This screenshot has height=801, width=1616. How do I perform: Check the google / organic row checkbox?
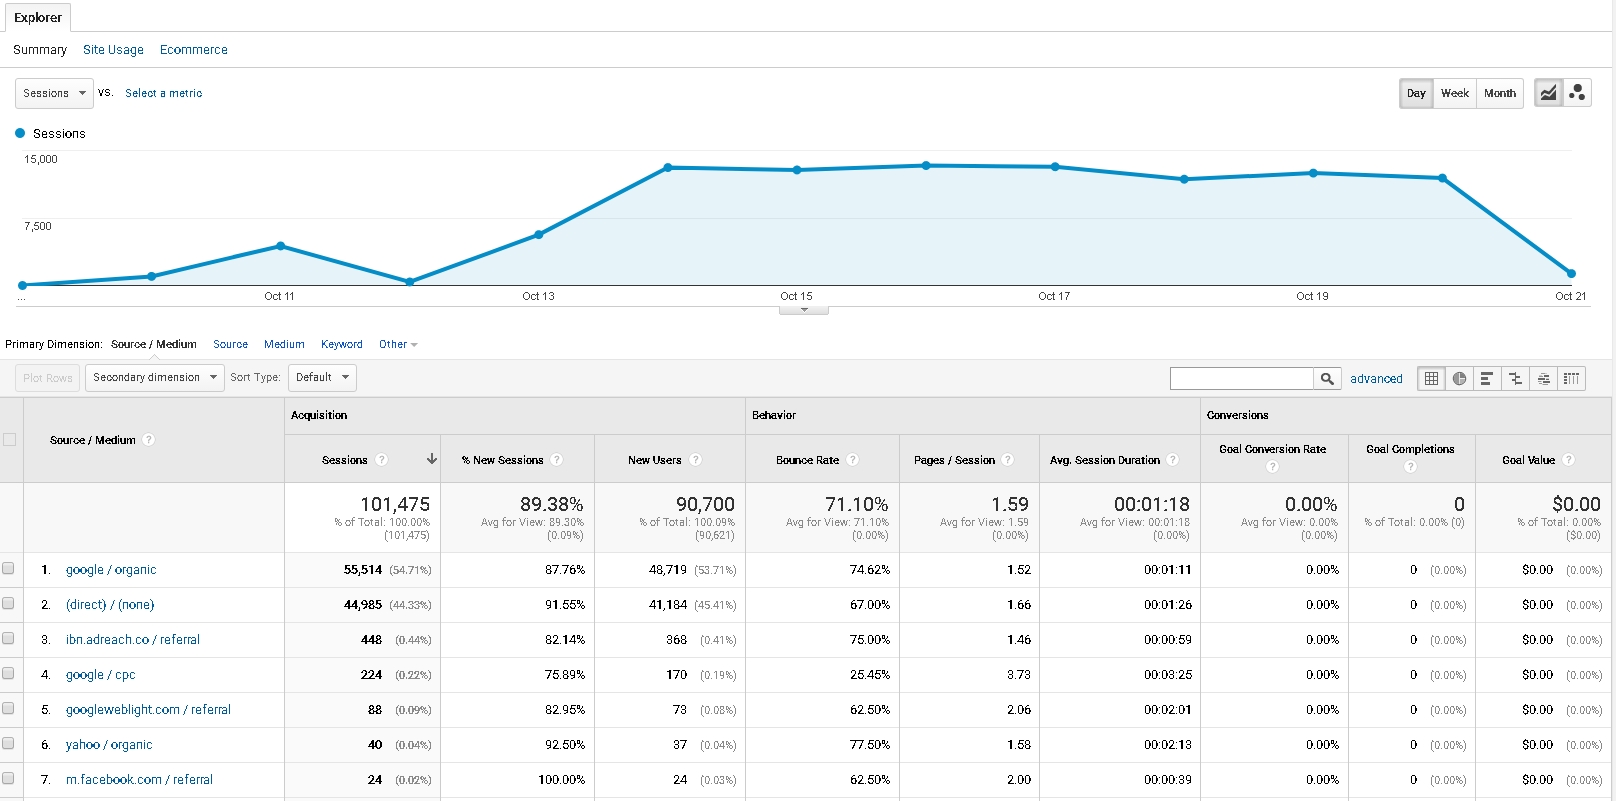tap(9, 569)
